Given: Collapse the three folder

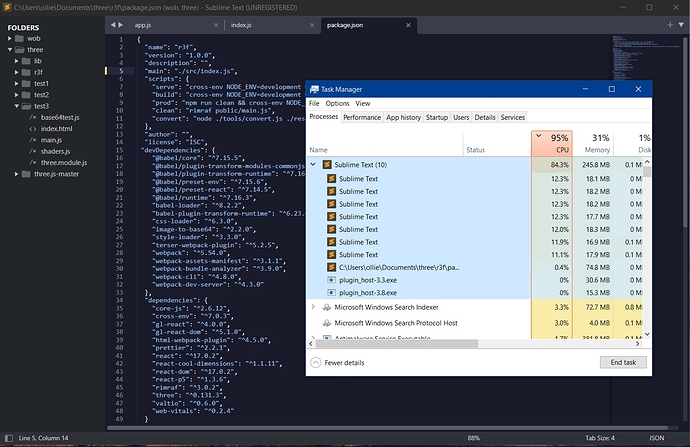Looking at the screenshot, I should point(10,50).
